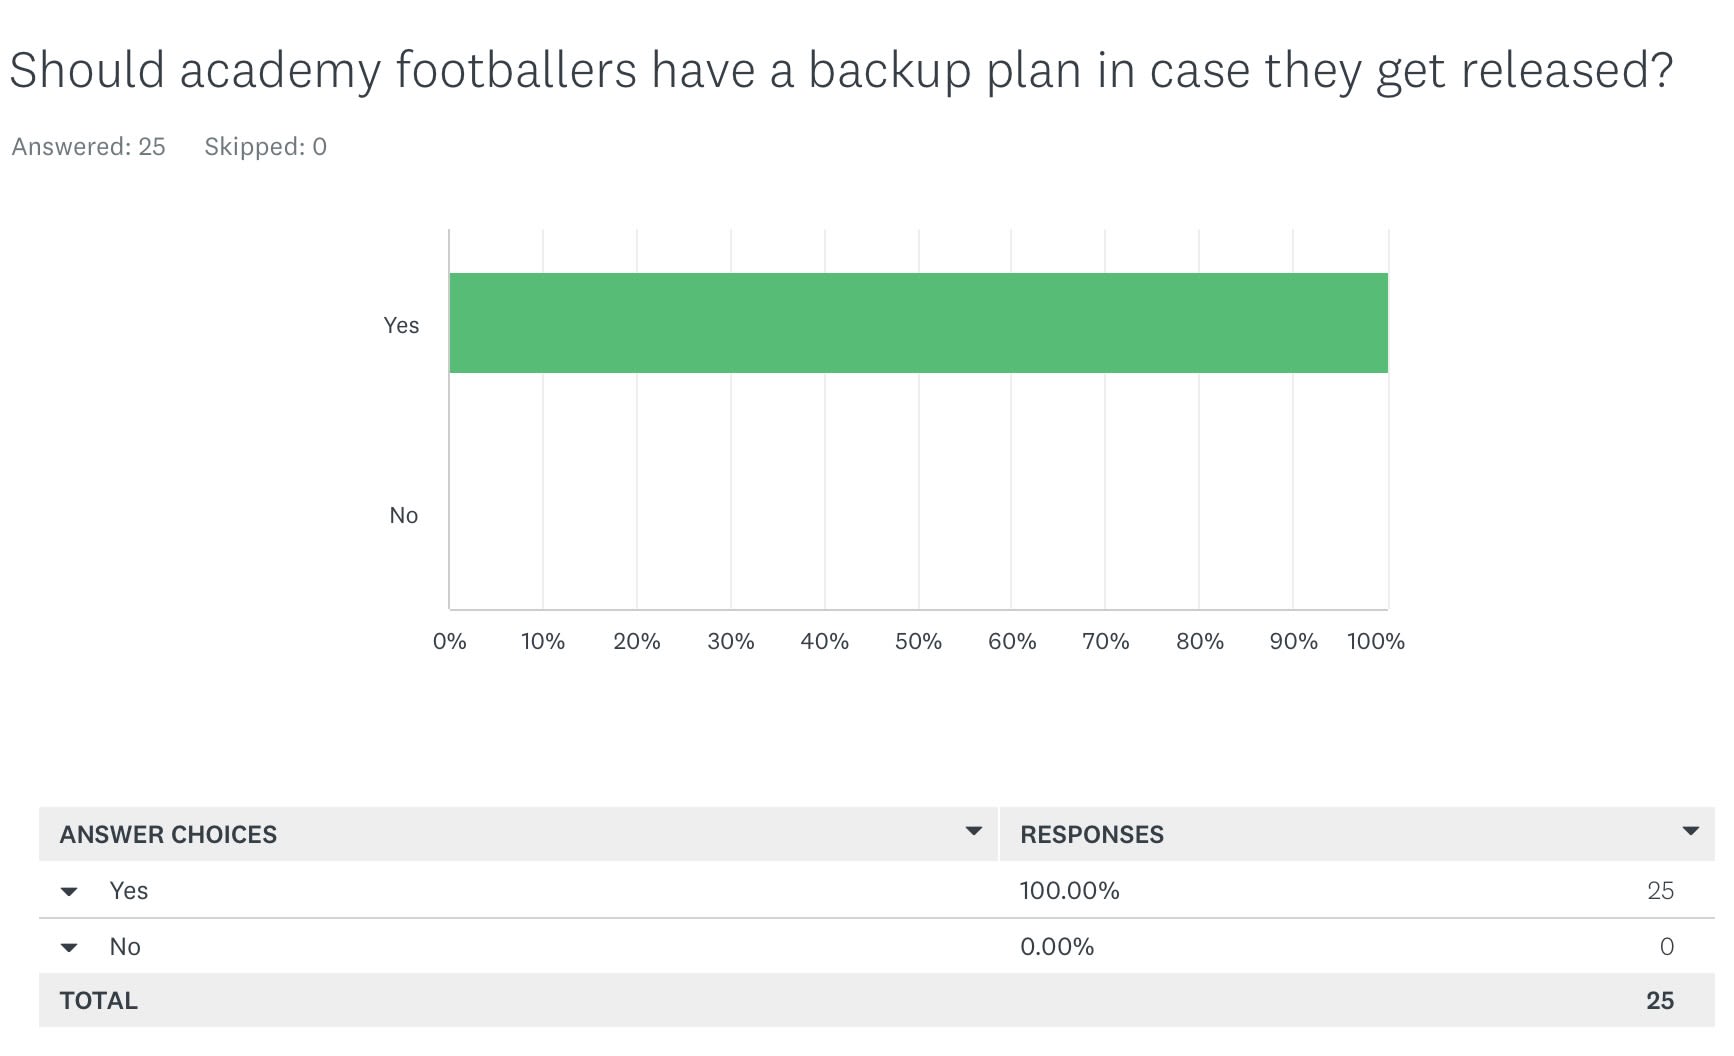Screen dimensions: 1734x1056
Task: Click the survey question title
Action: point(840,71)
